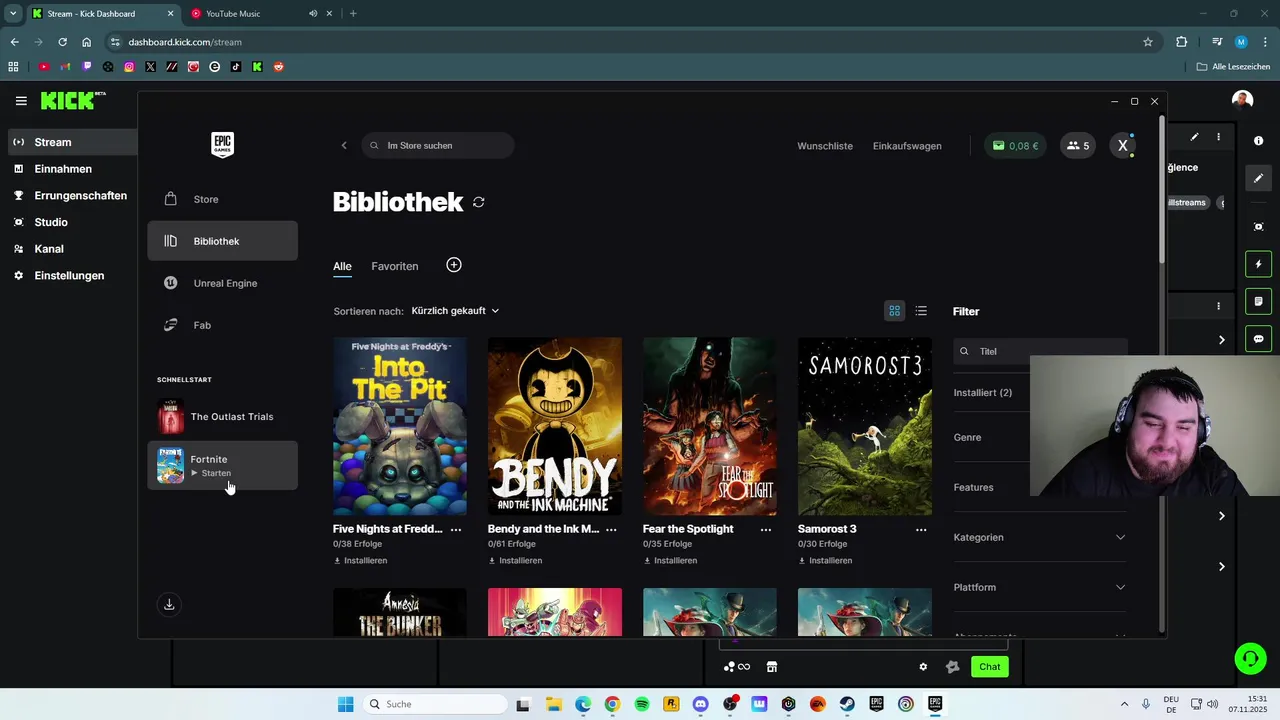Expand the Plattform filter
The height and width of the screenshot is (720, 1280).
[x=1040, y=587]
